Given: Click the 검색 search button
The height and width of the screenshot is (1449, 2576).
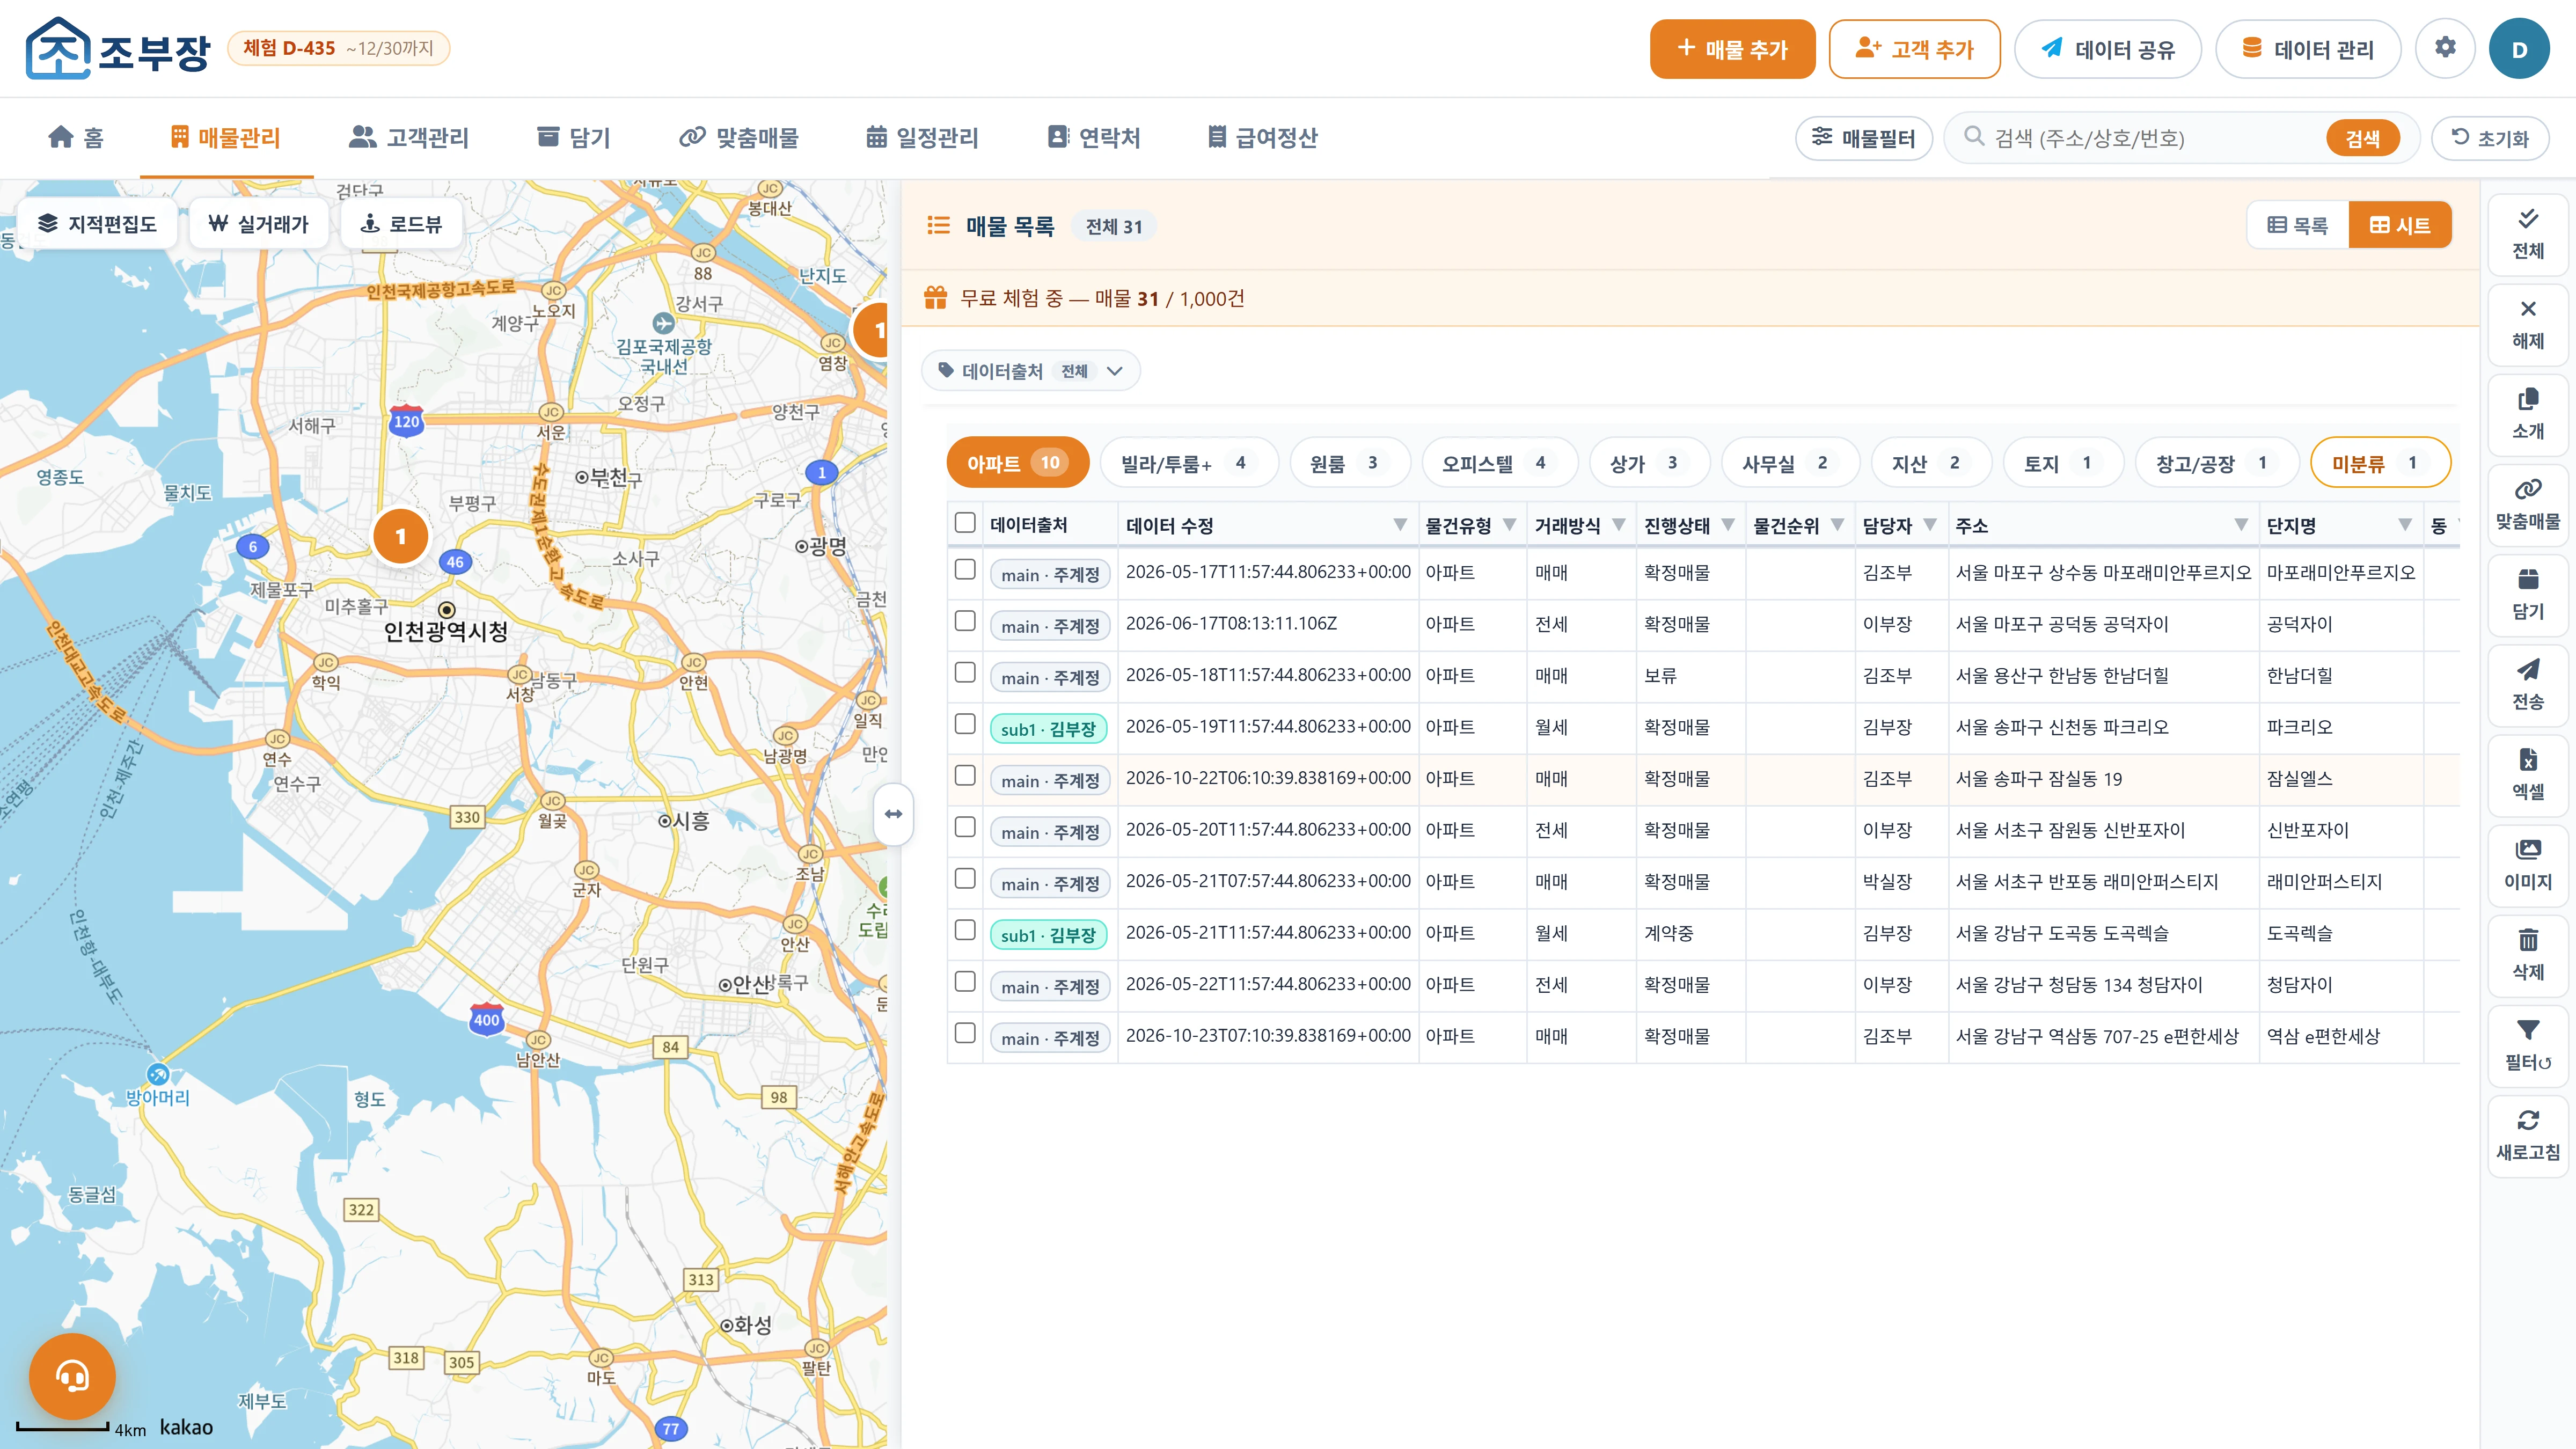Looking at the screenshot, I should pos(2362,138).
